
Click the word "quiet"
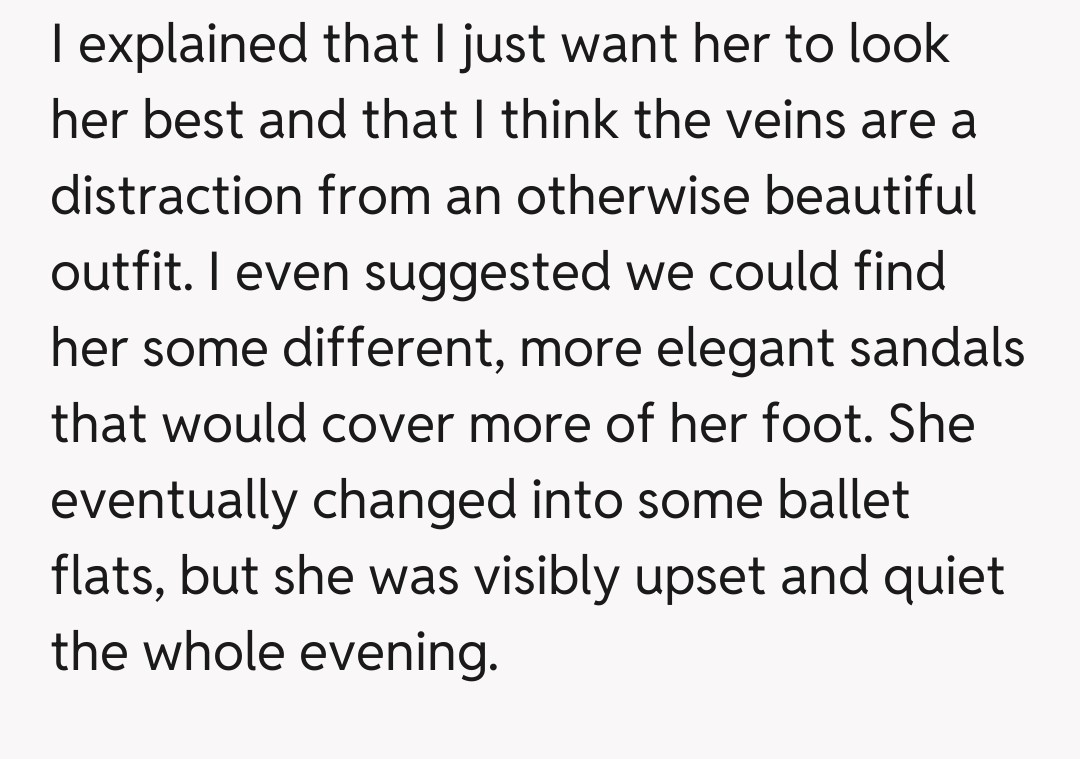pyautogui.click(x=947, y=577)
